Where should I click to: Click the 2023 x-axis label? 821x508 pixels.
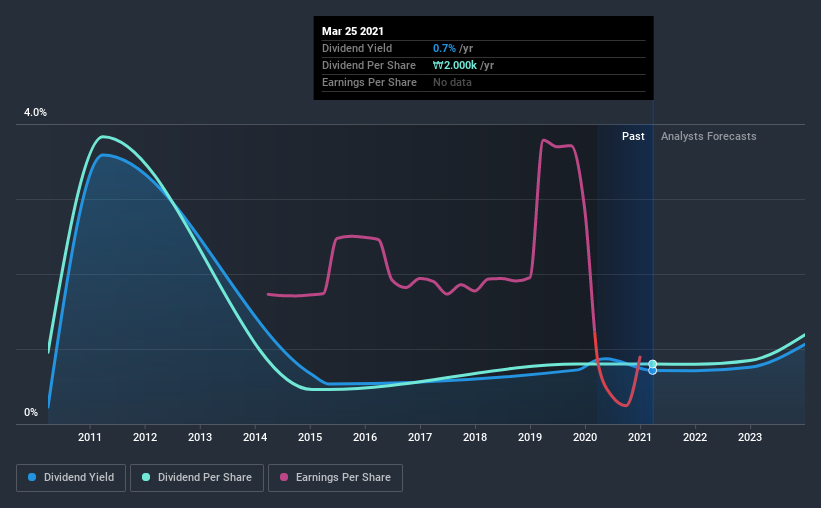click(x=750, y=437)
